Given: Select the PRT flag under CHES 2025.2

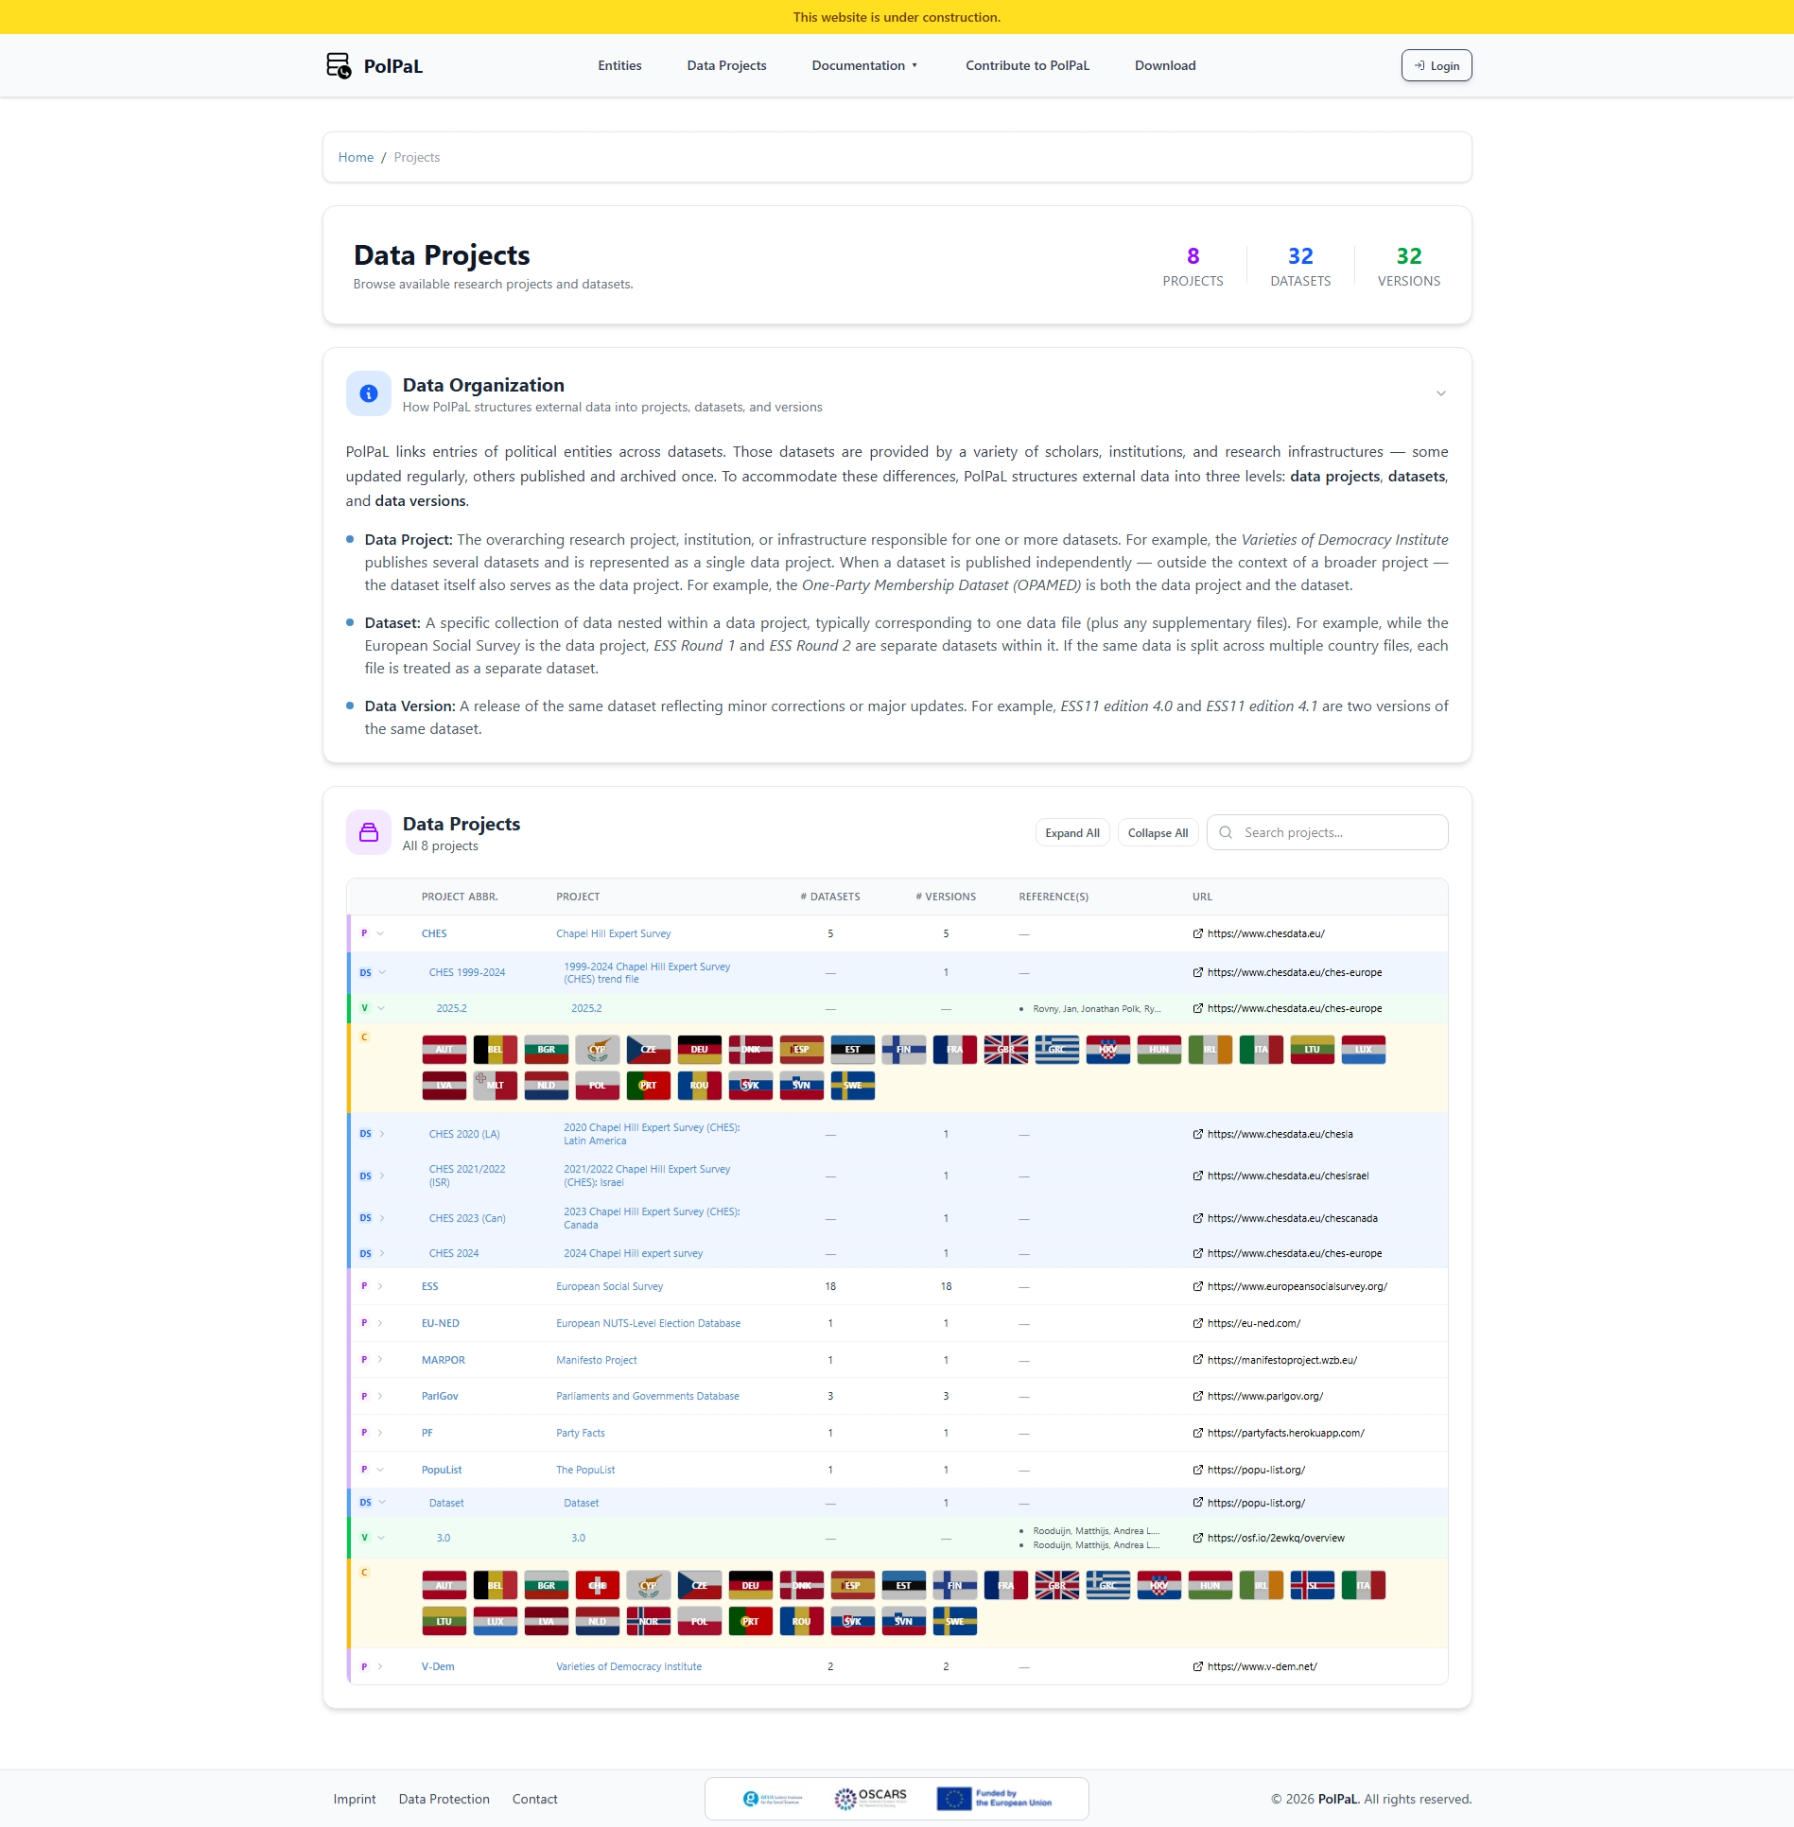Looking at the screenshot, I should pyautogui.click(x=648, y=1085).
